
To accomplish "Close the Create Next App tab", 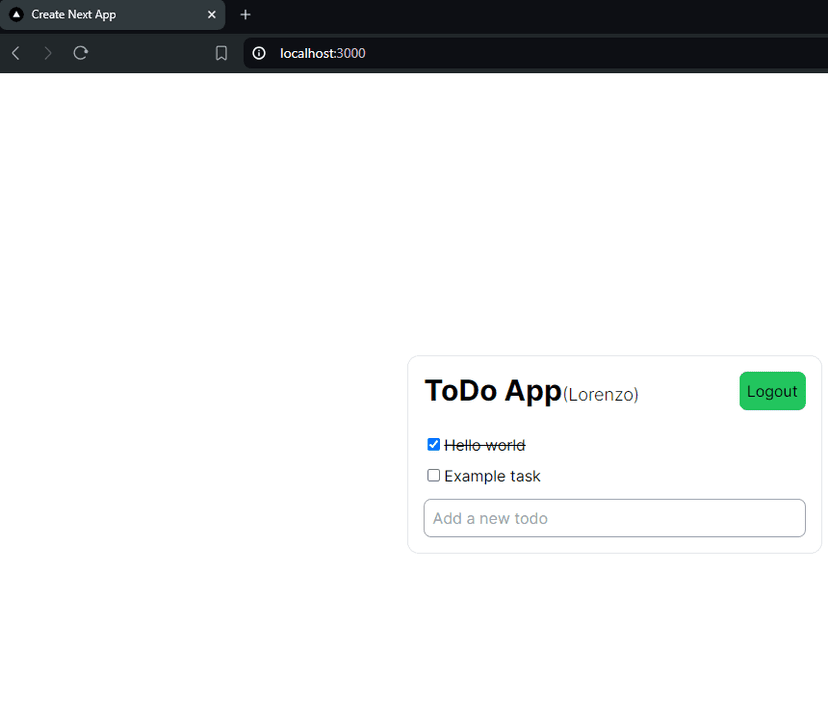I will coord(211,15).
